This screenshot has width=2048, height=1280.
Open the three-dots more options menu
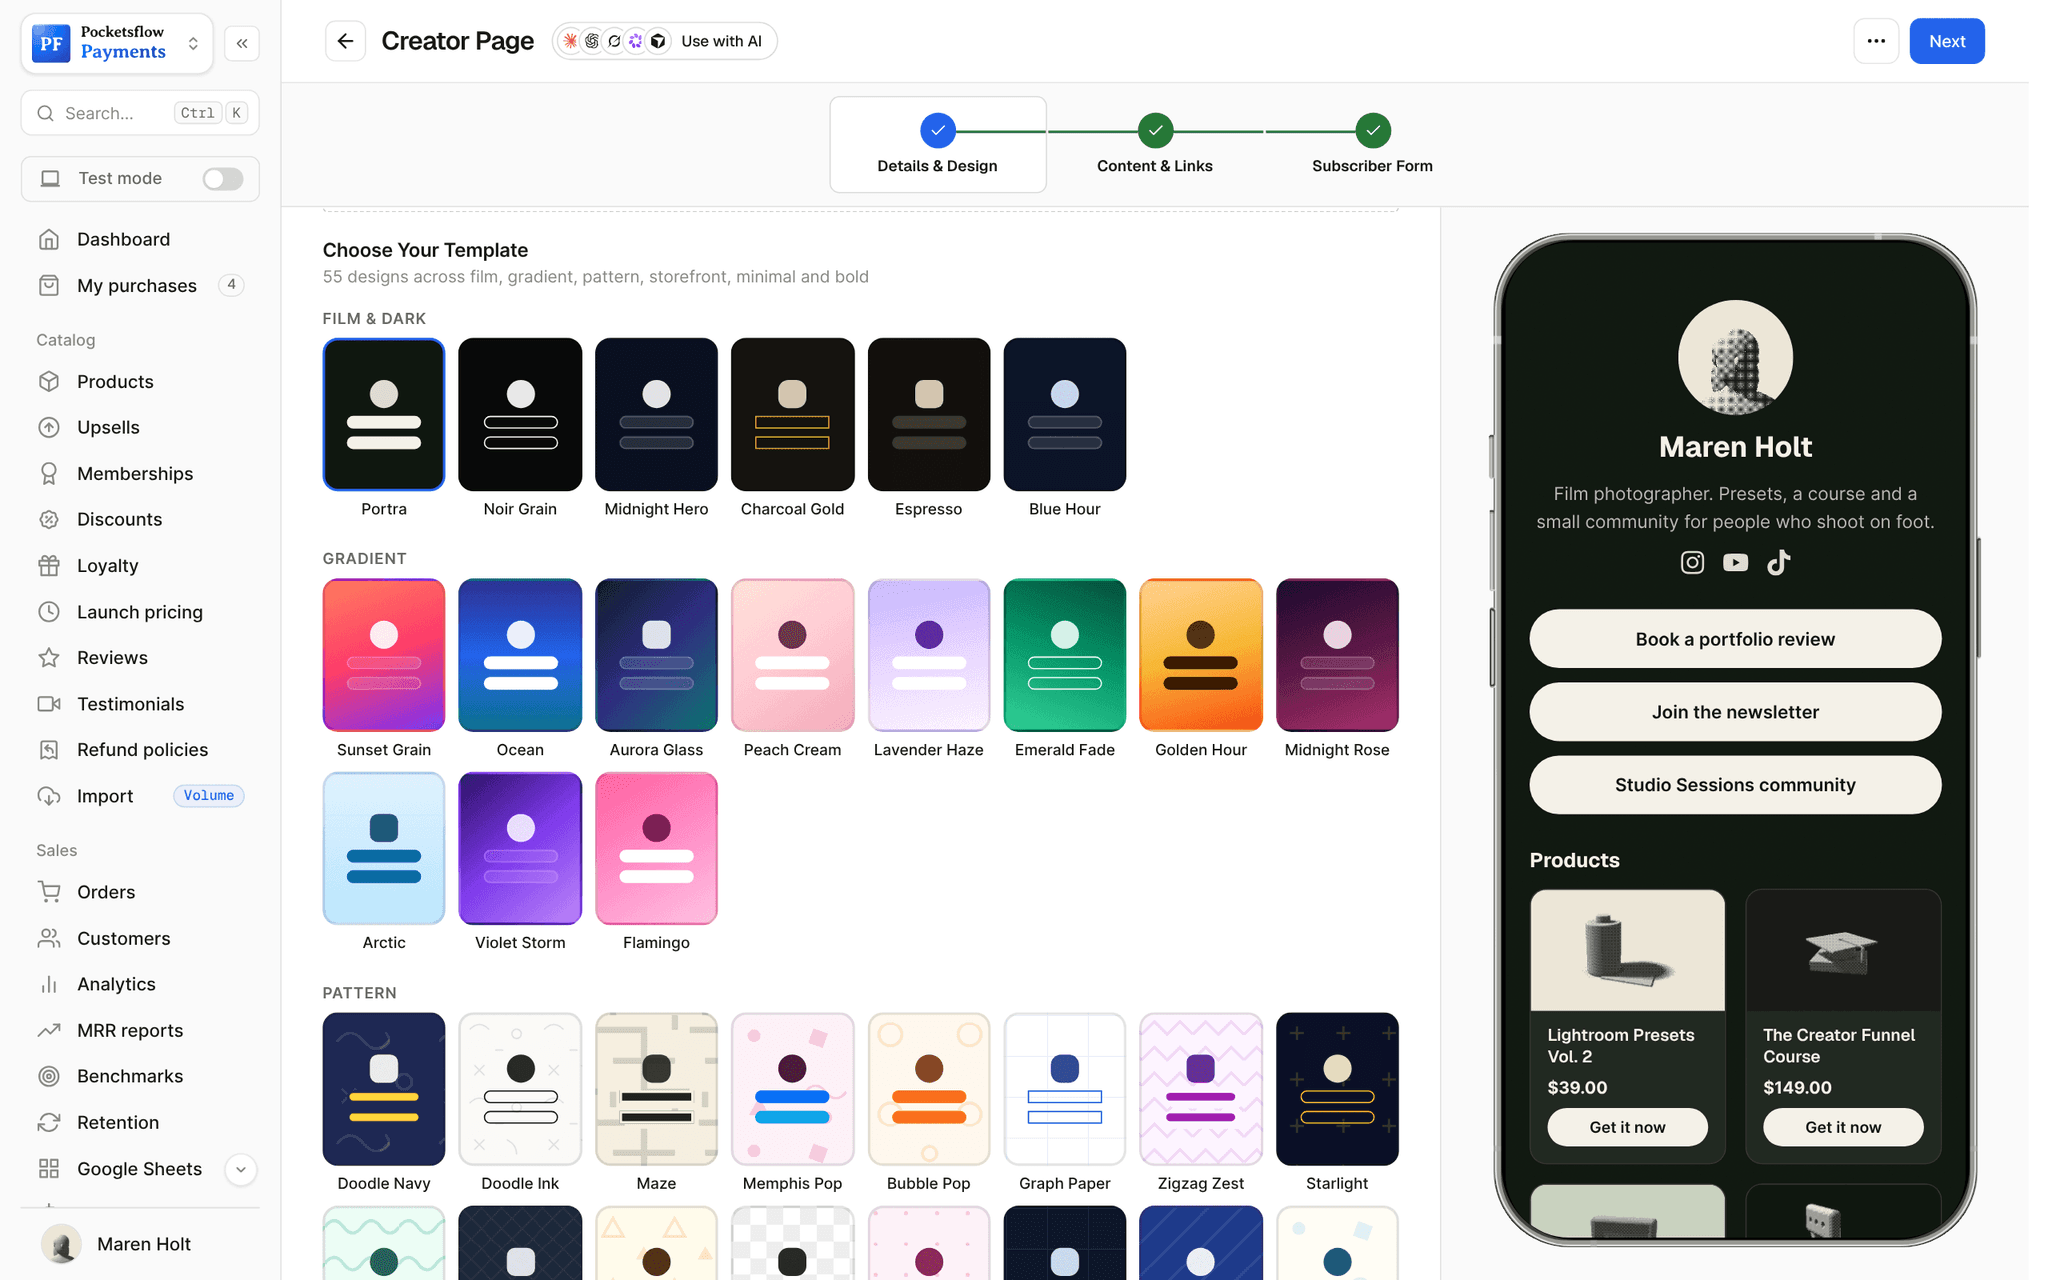1876,41
